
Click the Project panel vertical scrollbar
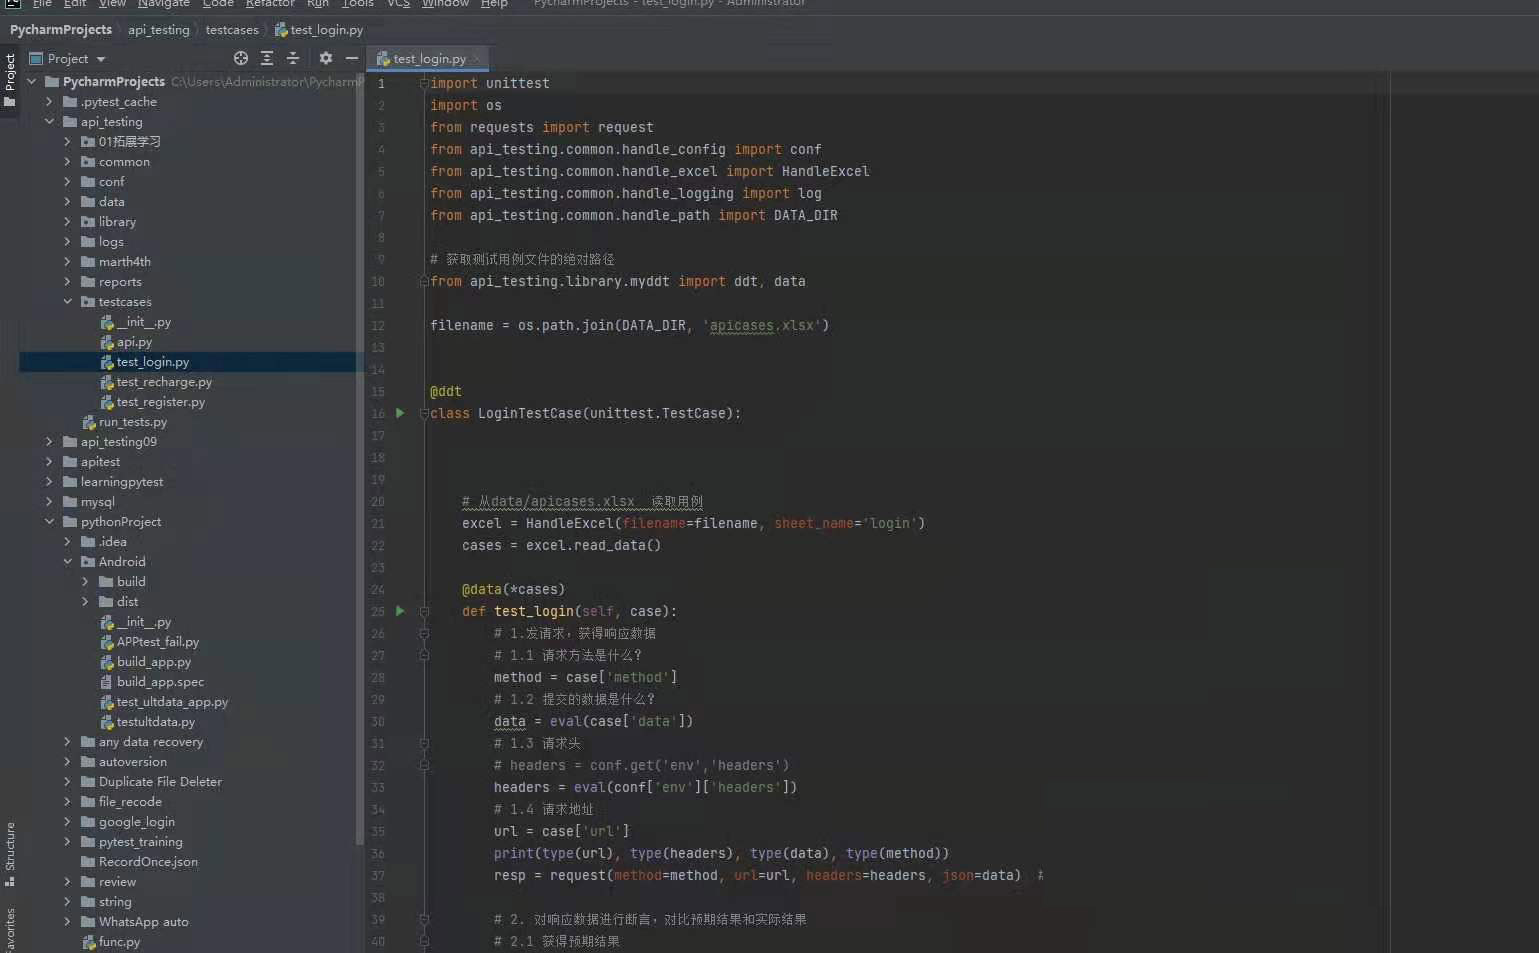pos(360,460)
